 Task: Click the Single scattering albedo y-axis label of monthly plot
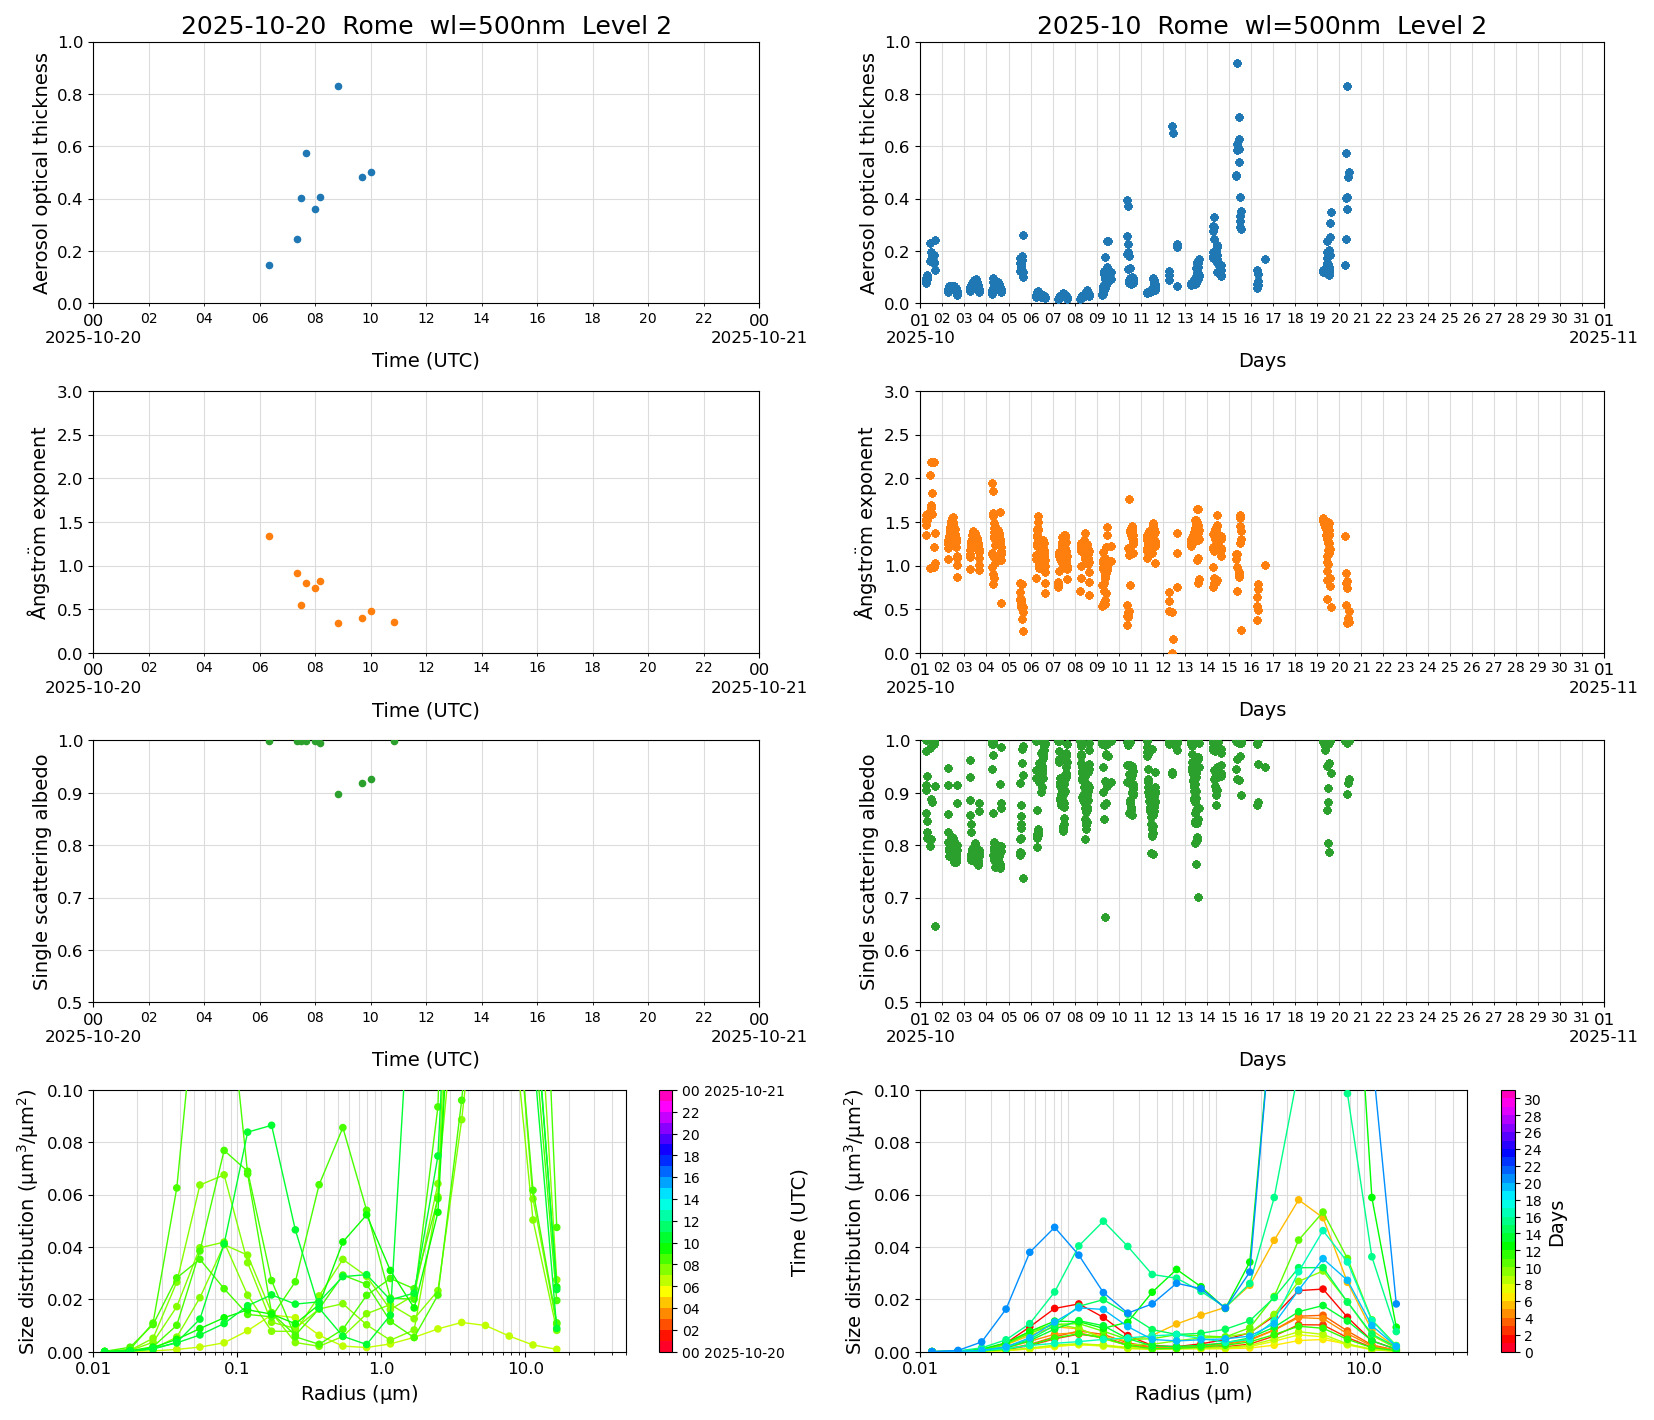(x=868, y=871)
